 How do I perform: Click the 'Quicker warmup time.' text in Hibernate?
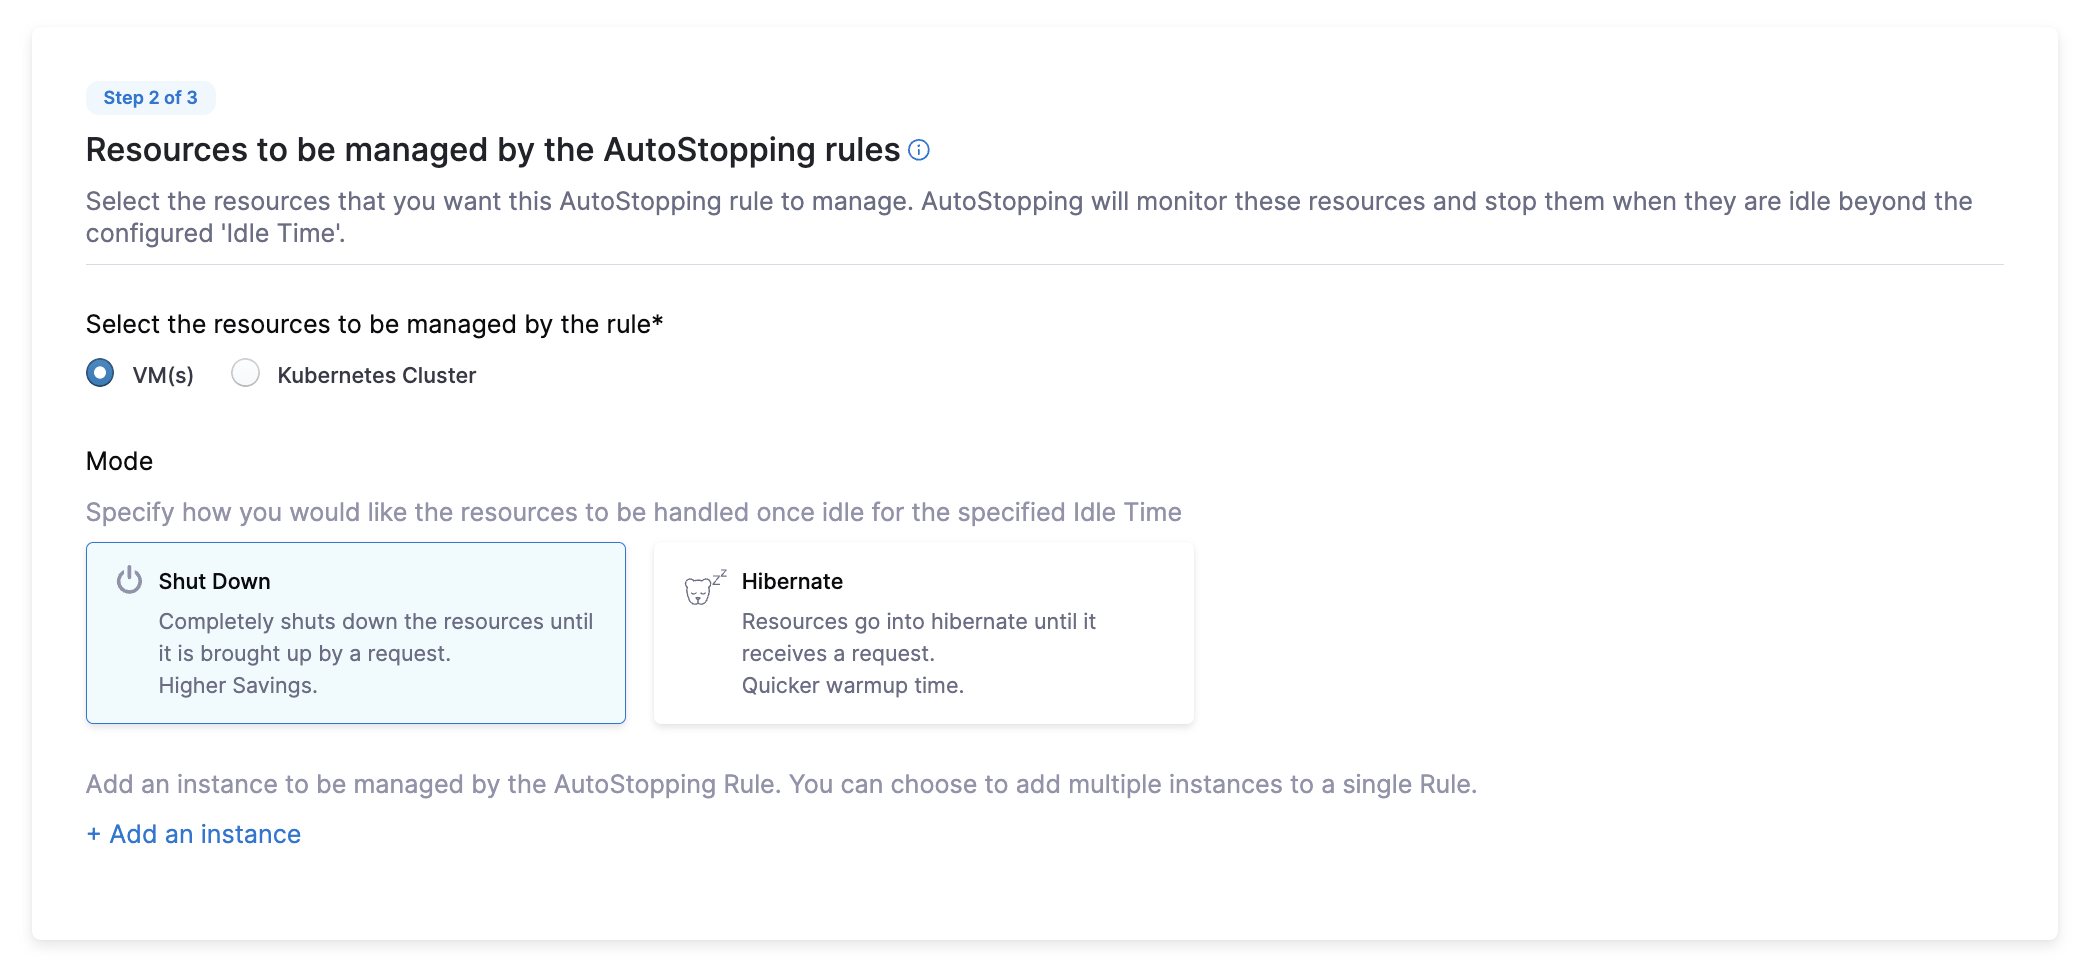coord(852,685)
